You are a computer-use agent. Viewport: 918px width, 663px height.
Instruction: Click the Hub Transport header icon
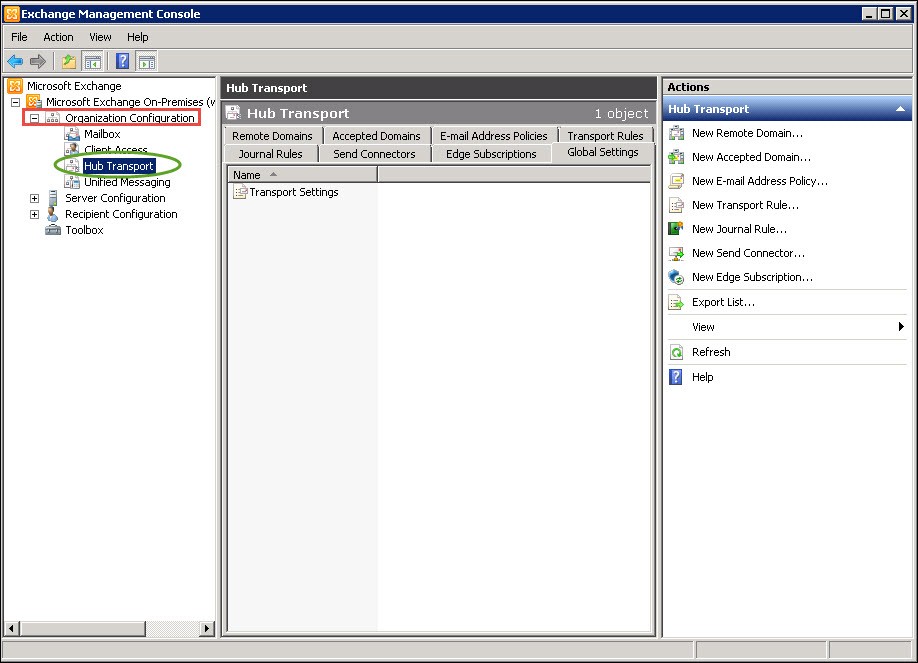(x=234, y=112)
